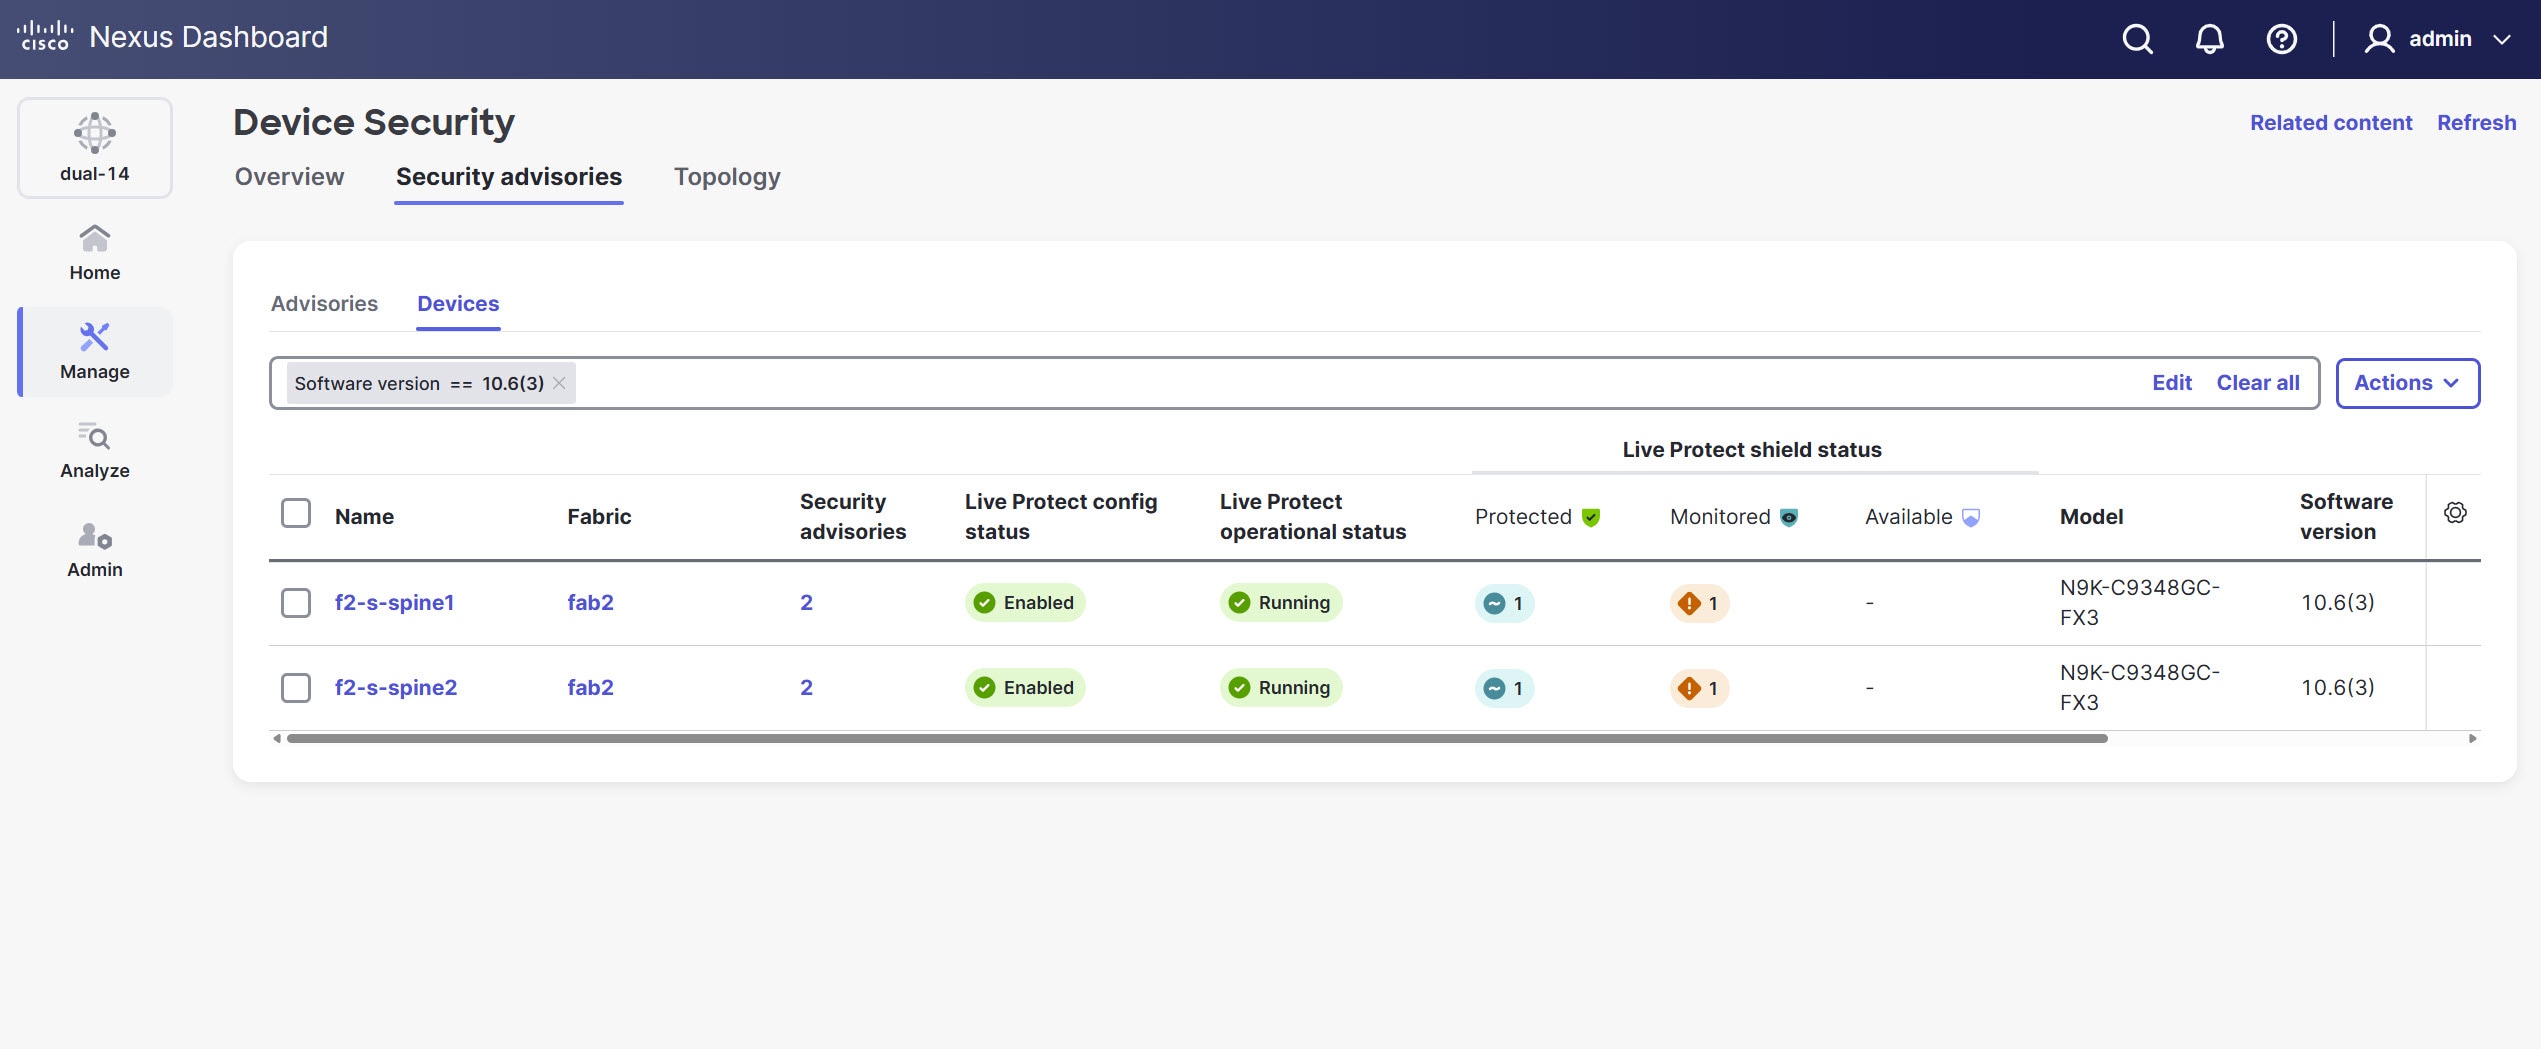Open the Manage sidebar section

click(95, 351)
